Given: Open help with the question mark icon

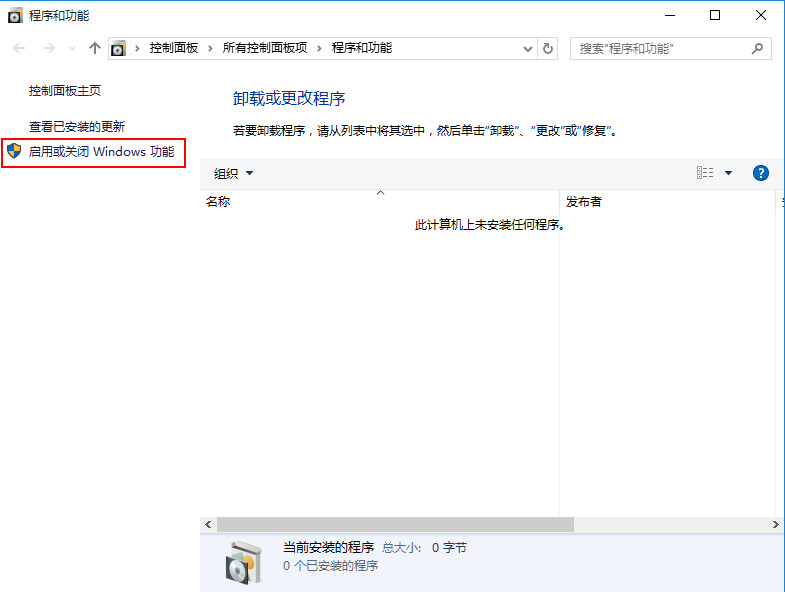Looking at the screenshot, I should (x=760, y=173).
